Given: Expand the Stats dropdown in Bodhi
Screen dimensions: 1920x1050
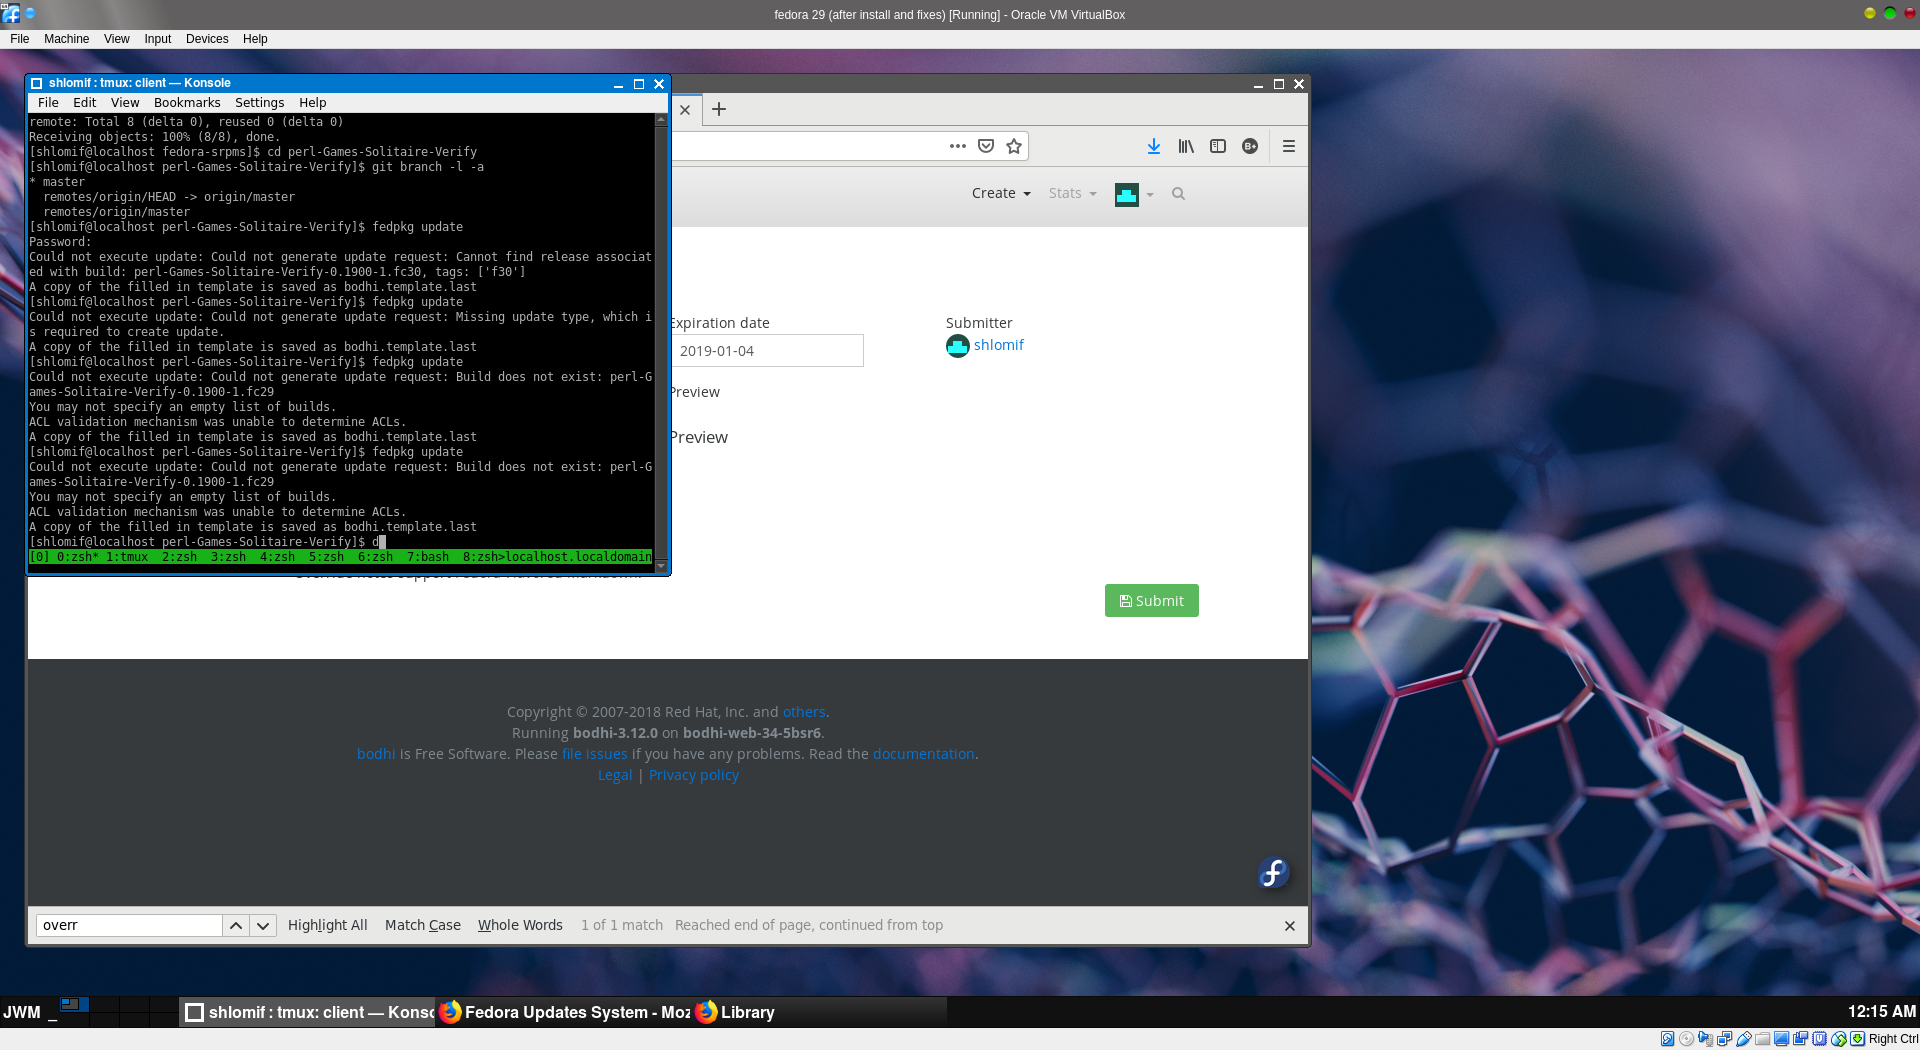Looking at the screenshot, I should (x=1072, y=194).
